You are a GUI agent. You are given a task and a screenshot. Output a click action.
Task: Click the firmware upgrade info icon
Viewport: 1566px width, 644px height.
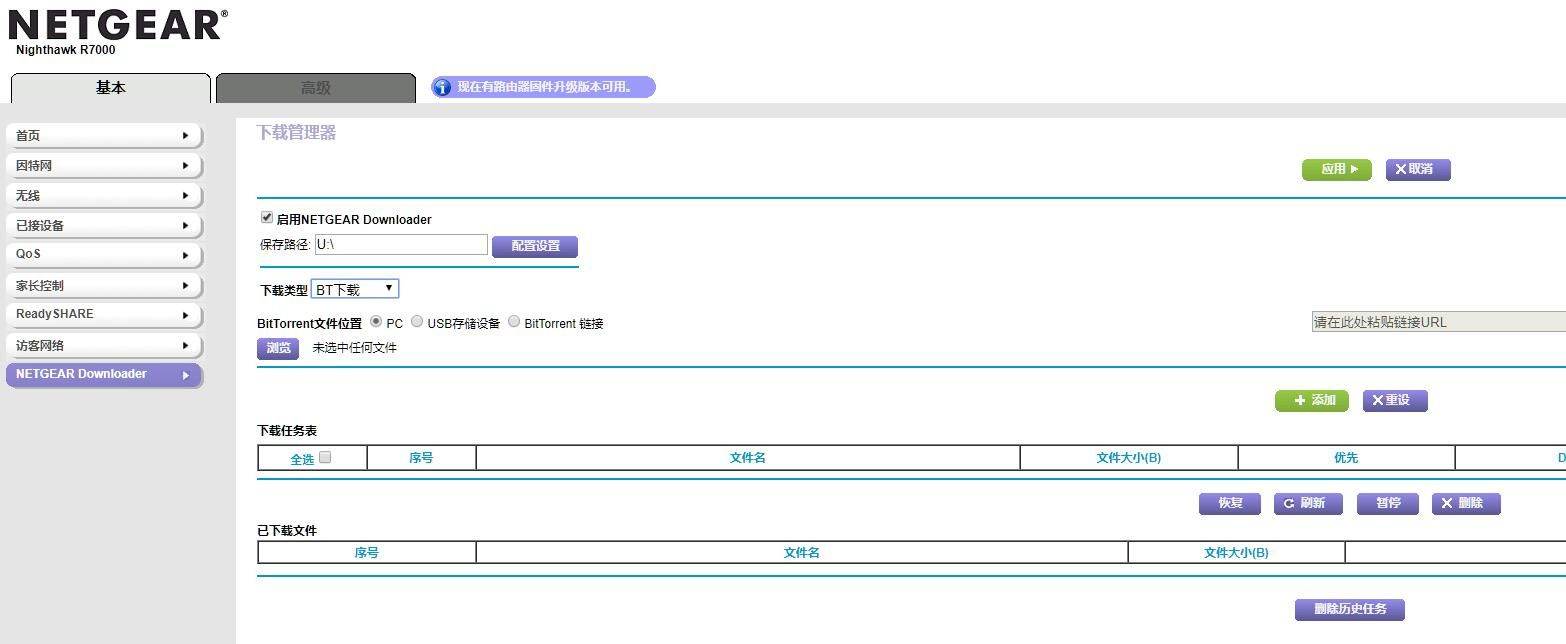(x=442, y=88)
